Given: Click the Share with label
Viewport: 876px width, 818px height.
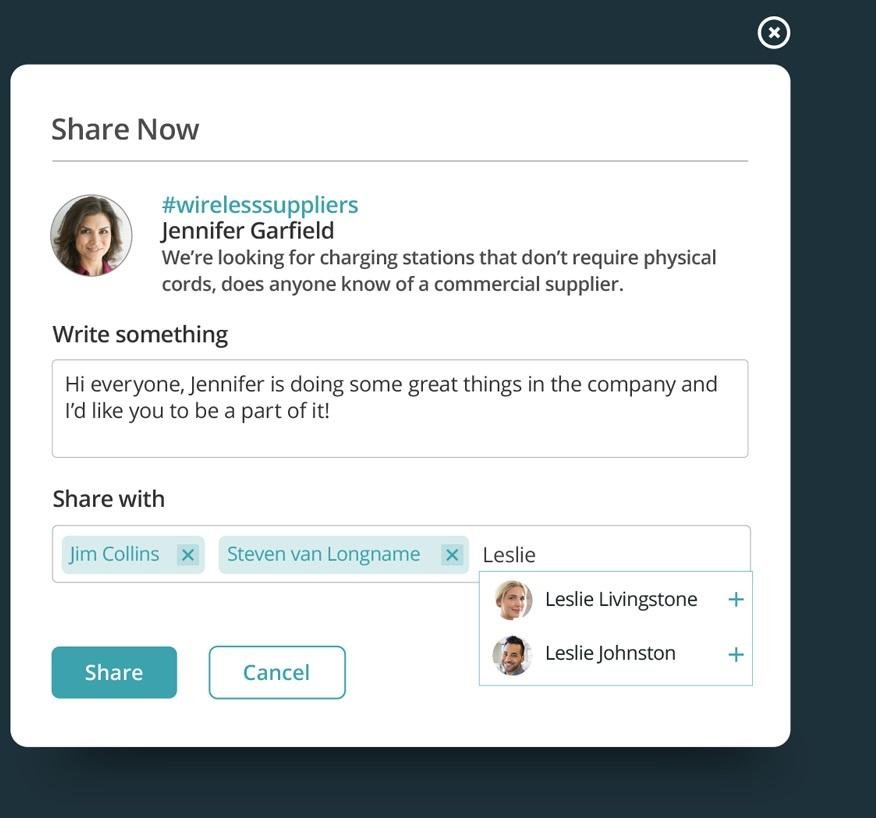Looking at the screenshot, I should 109,499.
